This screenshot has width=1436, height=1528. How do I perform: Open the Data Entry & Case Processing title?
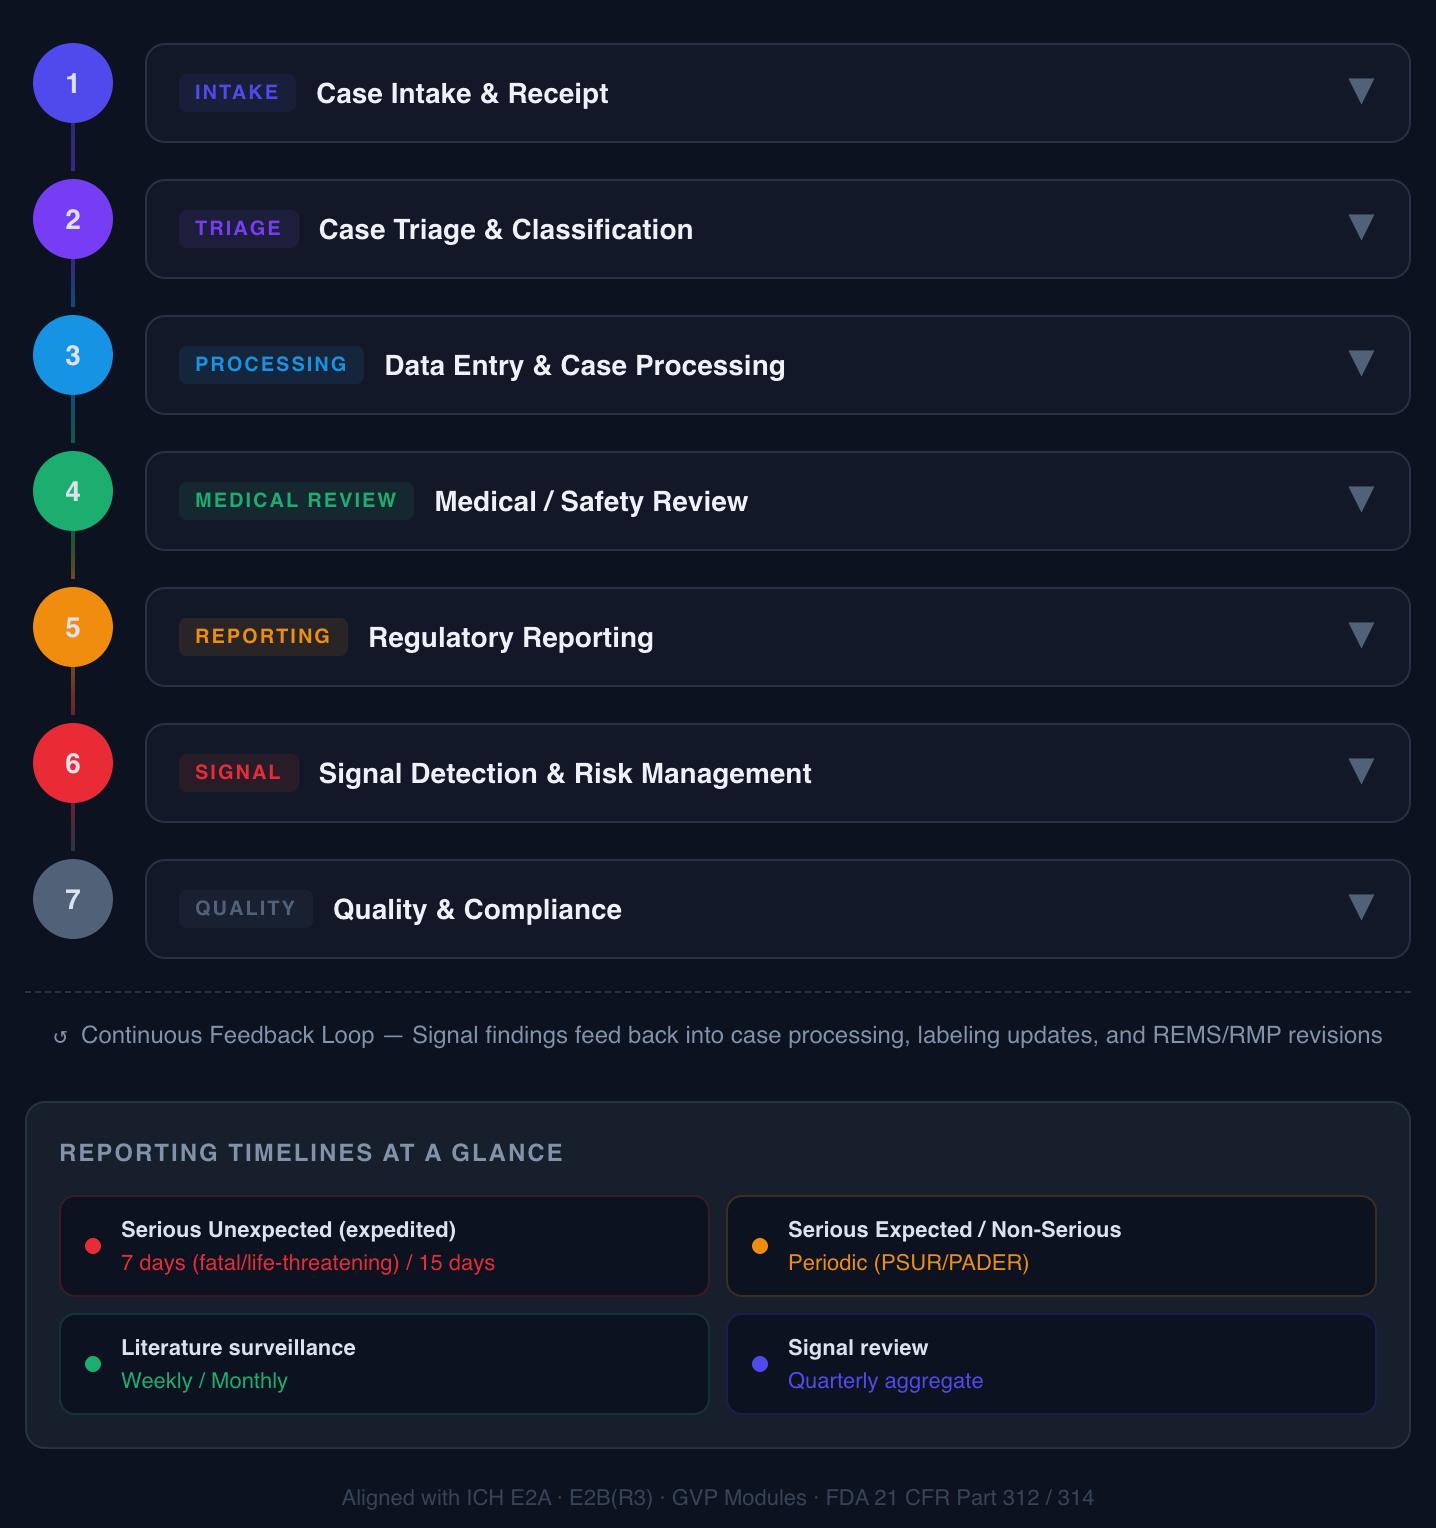[x=584, y=366]
